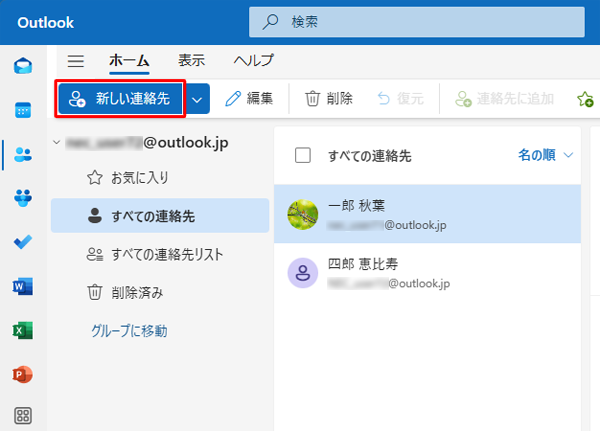Image resolution: width=600 pixels, height=431 pixels.
Task: Select すべての連絡先 in the folder pane
Action: coord(160,216)
